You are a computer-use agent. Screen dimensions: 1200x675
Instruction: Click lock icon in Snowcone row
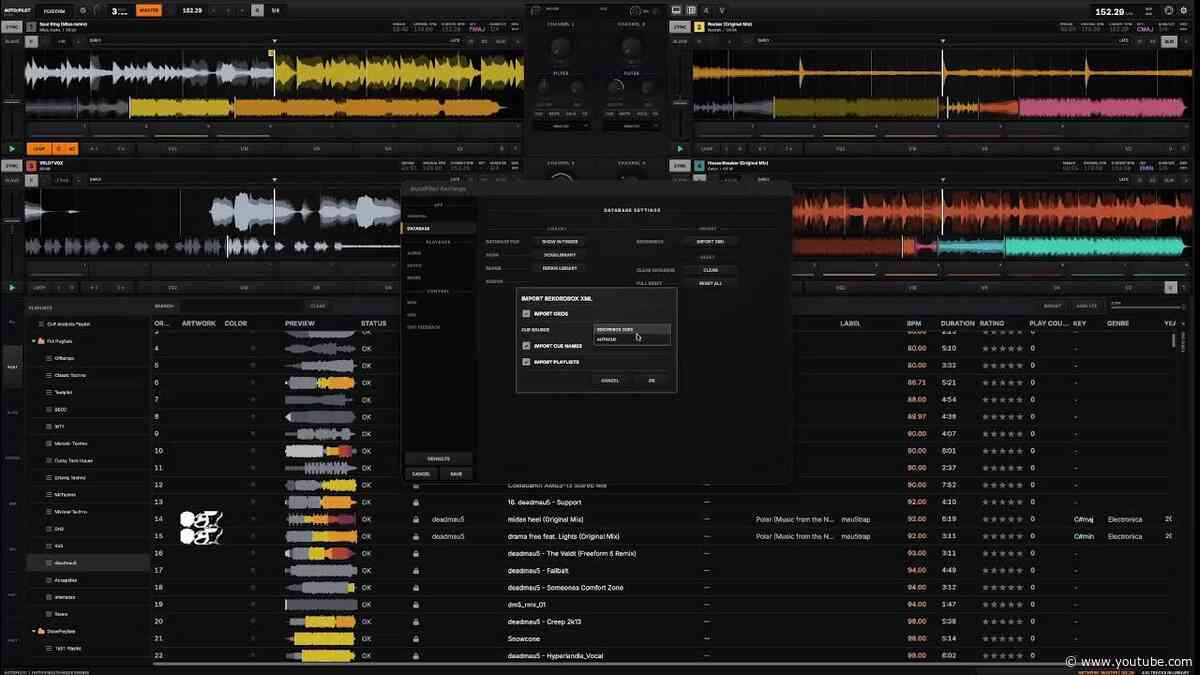(x=415, y=638)
